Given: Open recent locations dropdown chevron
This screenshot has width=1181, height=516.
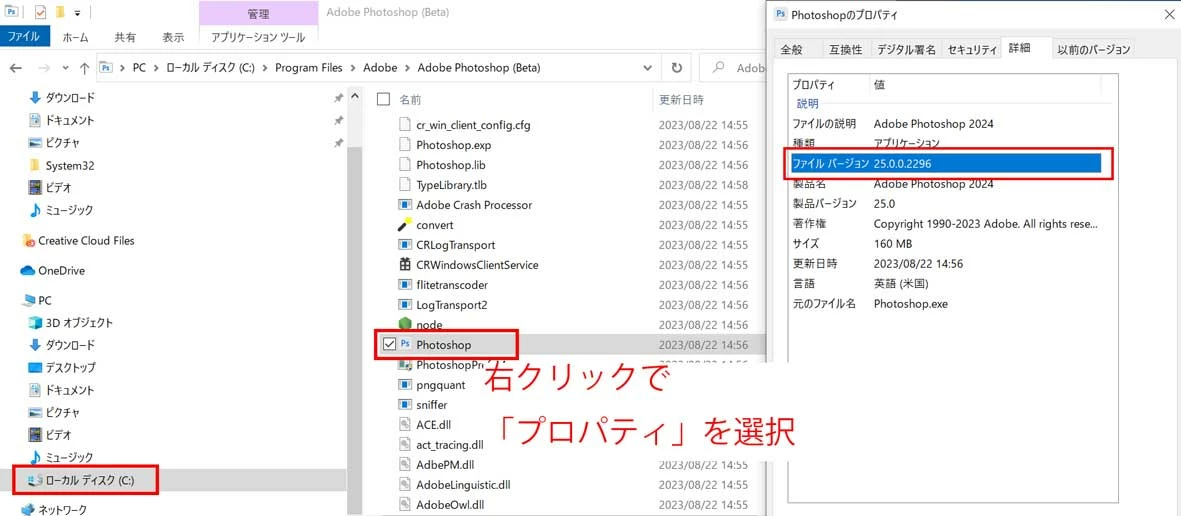Looking at the screenshot, I should 66,69.
